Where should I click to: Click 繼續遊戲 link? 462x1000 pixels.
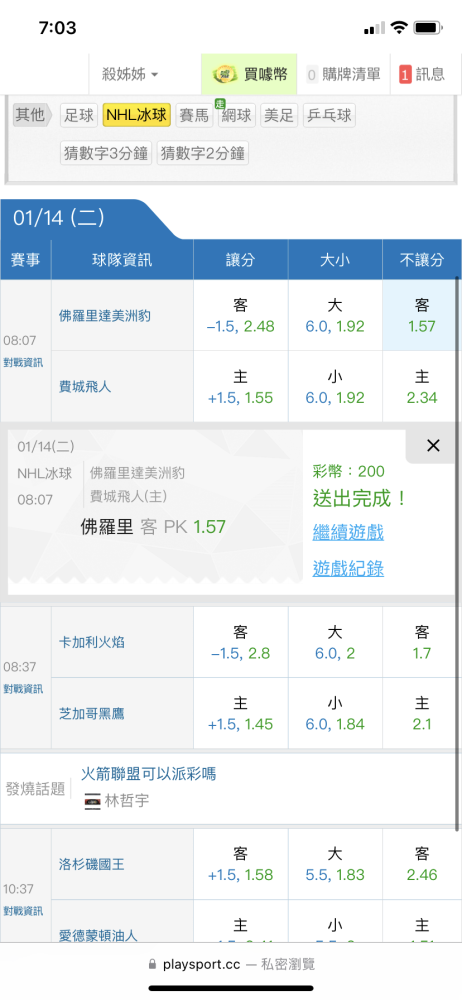[x=348, y=532]
